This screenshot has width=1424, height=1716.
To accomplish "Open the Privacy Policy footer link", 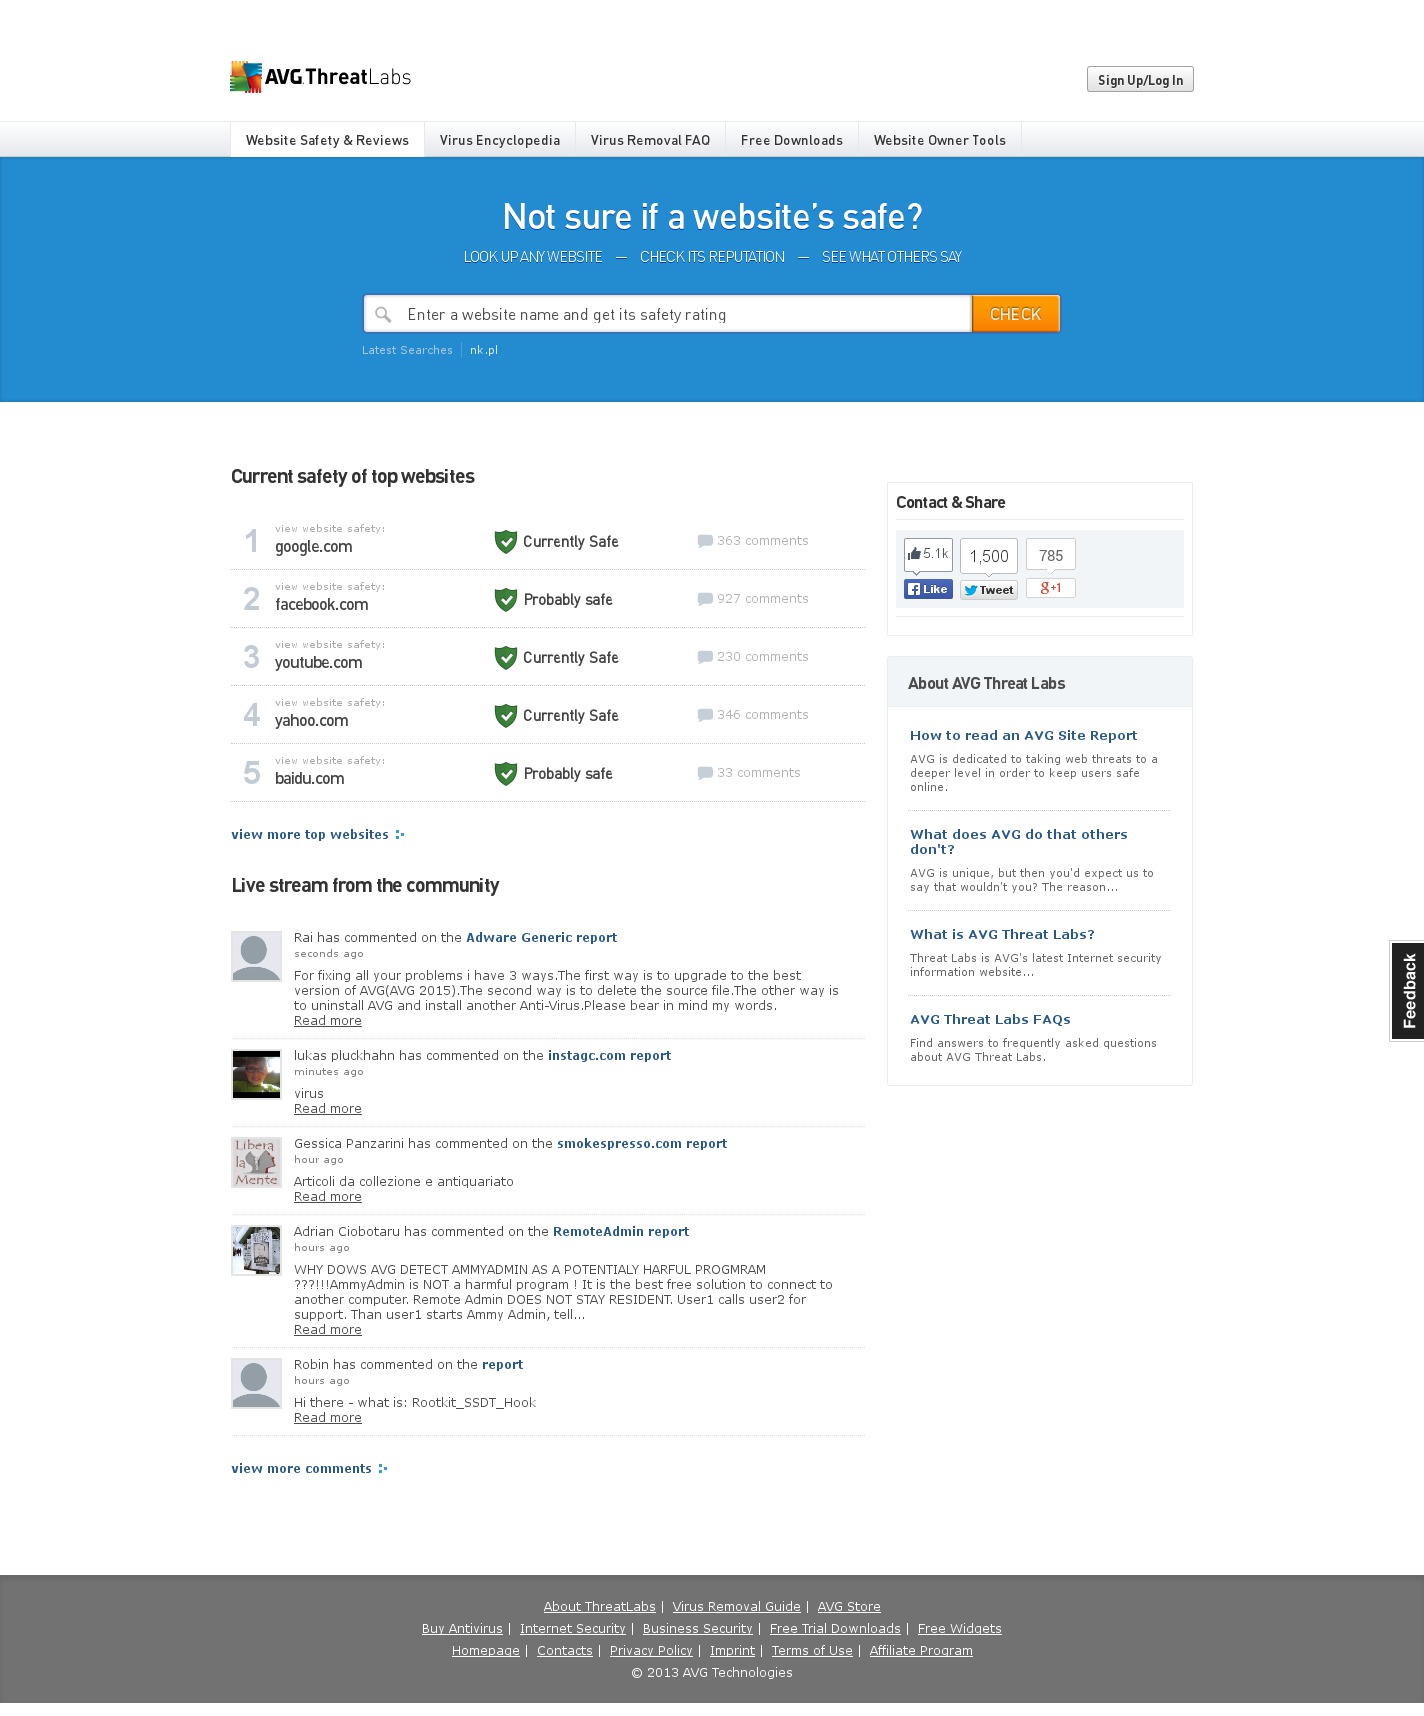I will 651,1651.
